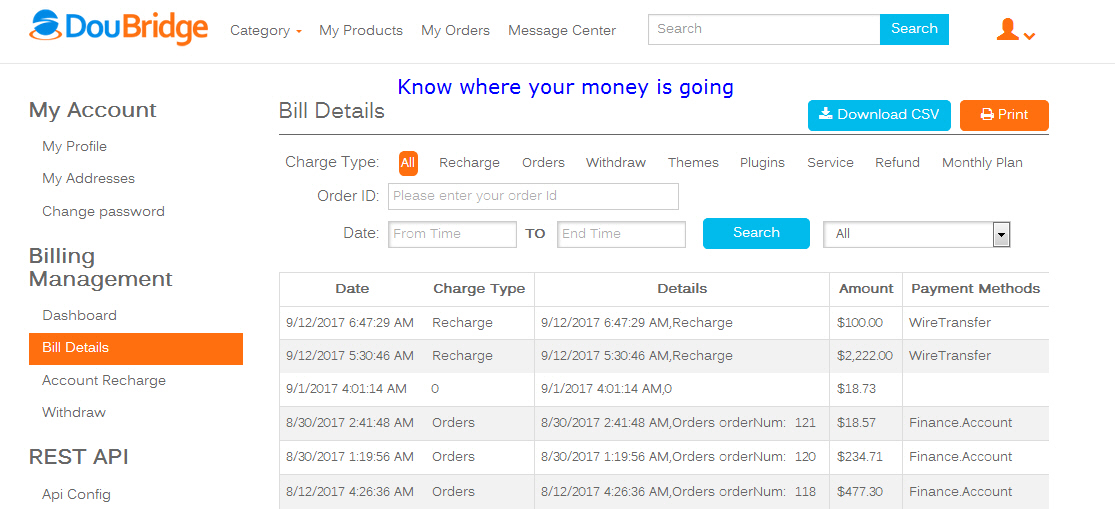Viewport: 1115px width, 509px height.
Task: Click the 8/30/2017 2:41:48 AM date cell
Action: click(x=350, y=423)
